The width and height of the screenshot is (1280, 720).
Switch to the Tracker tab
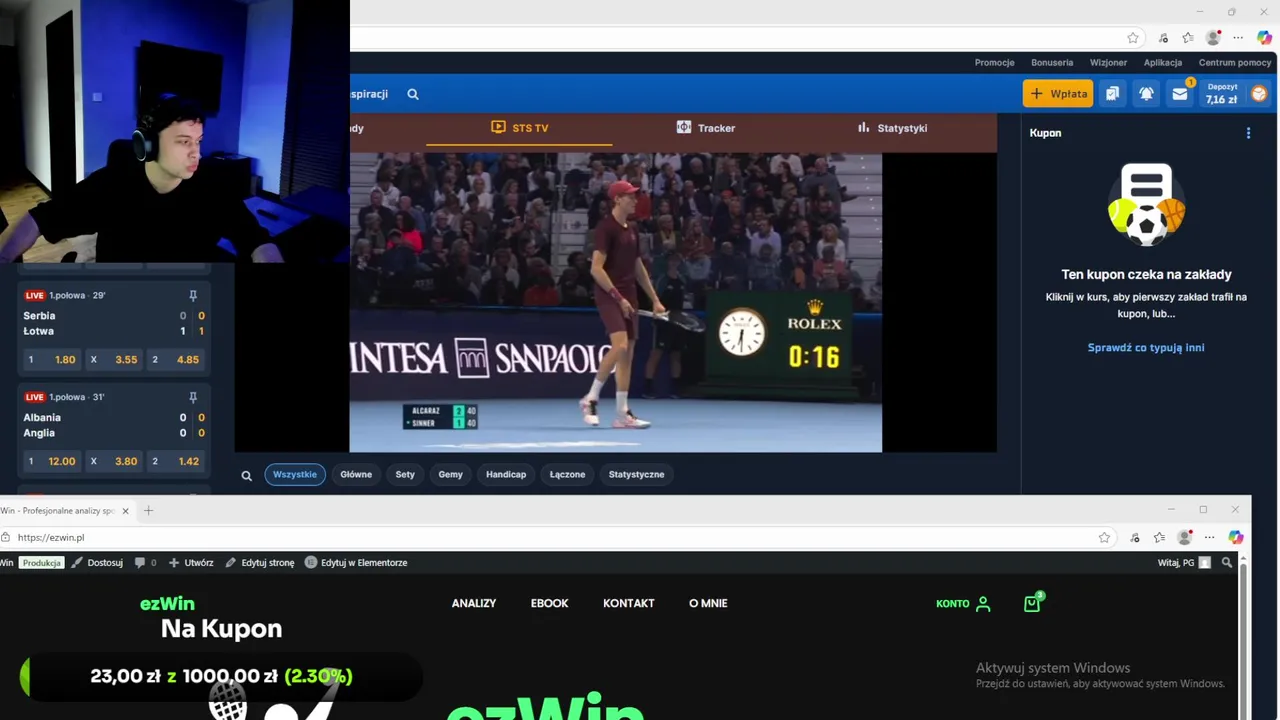pyautogui.click(x=705, y=128)
